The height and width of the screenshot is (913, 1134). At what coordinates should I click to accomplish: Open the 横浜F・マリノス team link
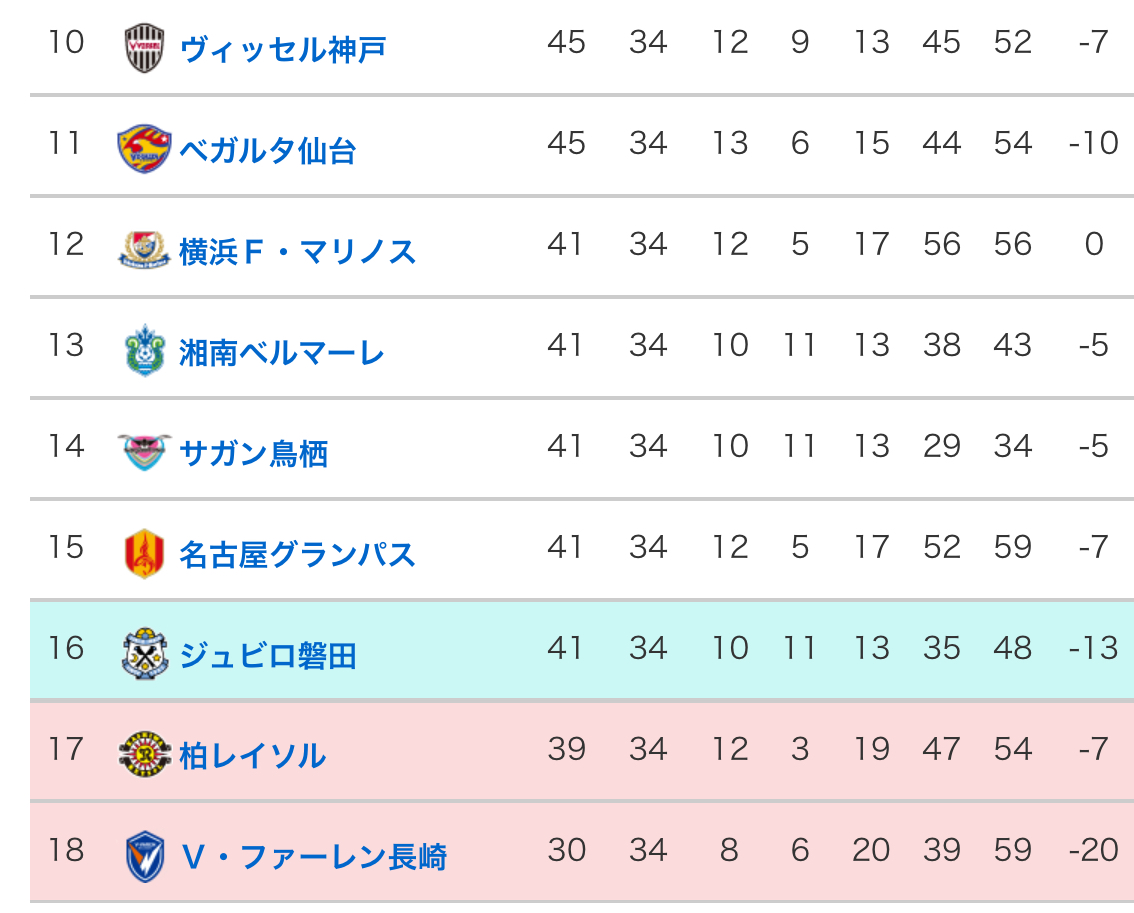pyautogui.click(x=297, y=251)
